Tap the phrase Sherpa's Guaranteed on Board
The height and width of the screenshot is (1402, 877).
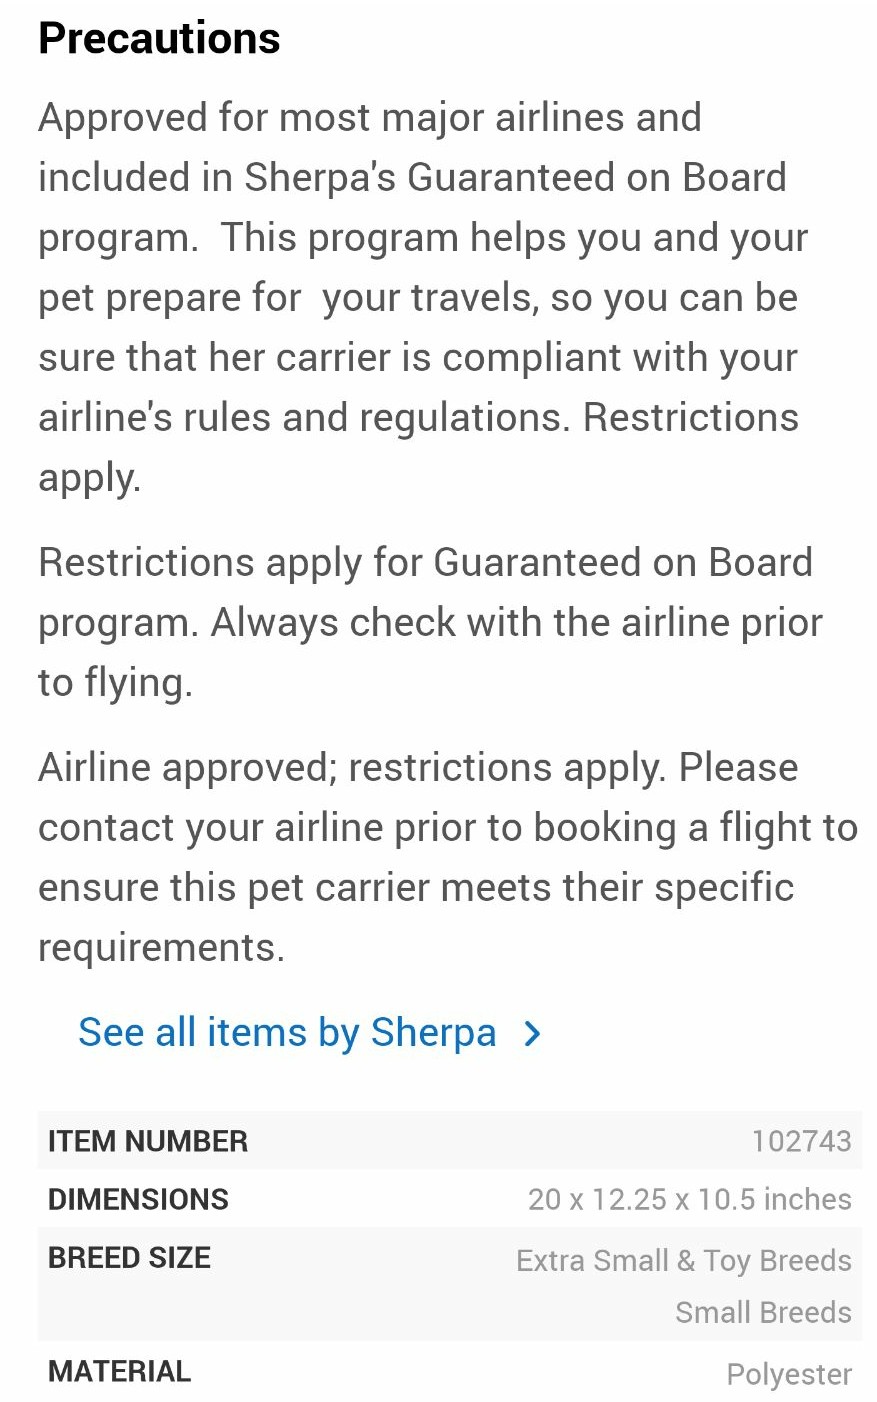pos(515,178)
